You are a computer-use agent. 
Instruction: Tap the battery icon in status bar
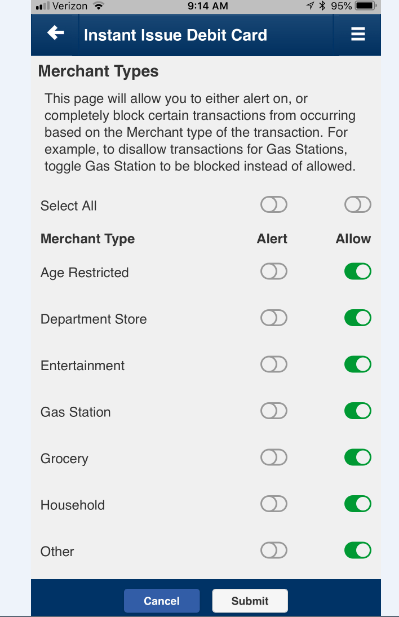366,6
